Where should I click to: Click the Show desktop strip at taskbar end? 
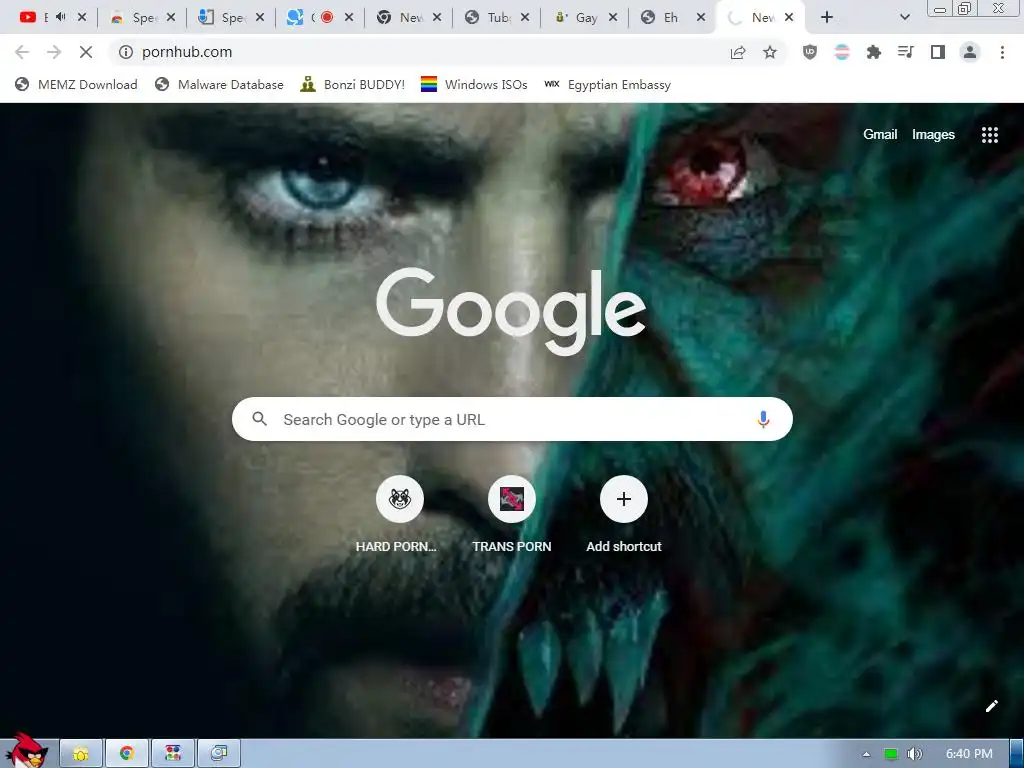pos(1017,754)
